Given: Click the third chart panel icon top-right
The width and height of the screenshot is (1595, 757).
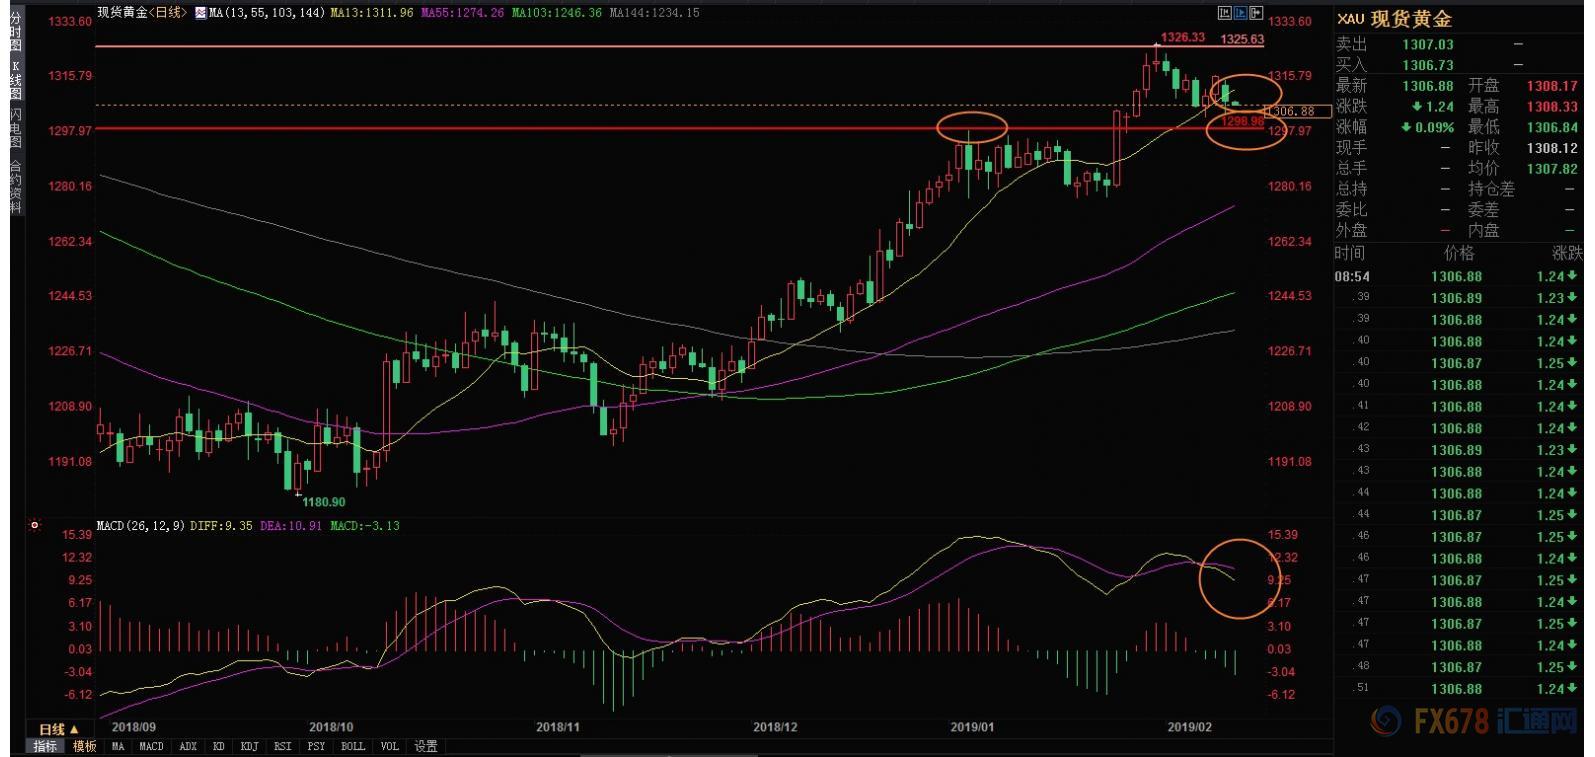Looking at the screenshot, I should (1257, 13).
